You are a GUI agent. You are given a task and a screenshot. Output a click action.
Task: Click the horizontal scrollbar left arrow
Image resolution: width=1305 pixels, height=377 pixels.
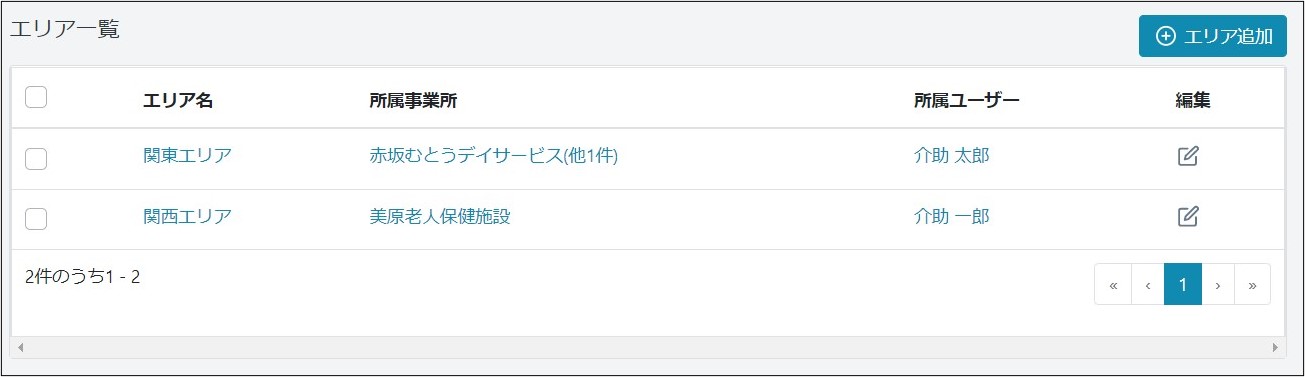tap(20, 347)
